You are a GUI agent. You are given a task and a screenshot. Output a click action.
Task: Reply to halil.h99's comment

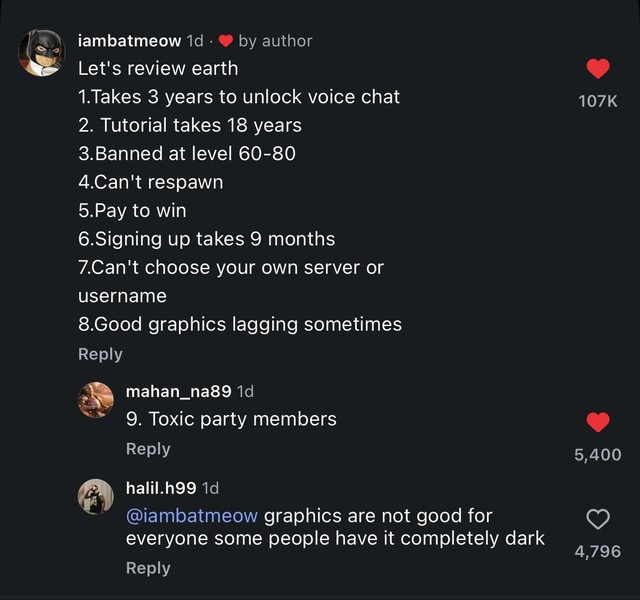pyautogui.click(x=148, y=568)
